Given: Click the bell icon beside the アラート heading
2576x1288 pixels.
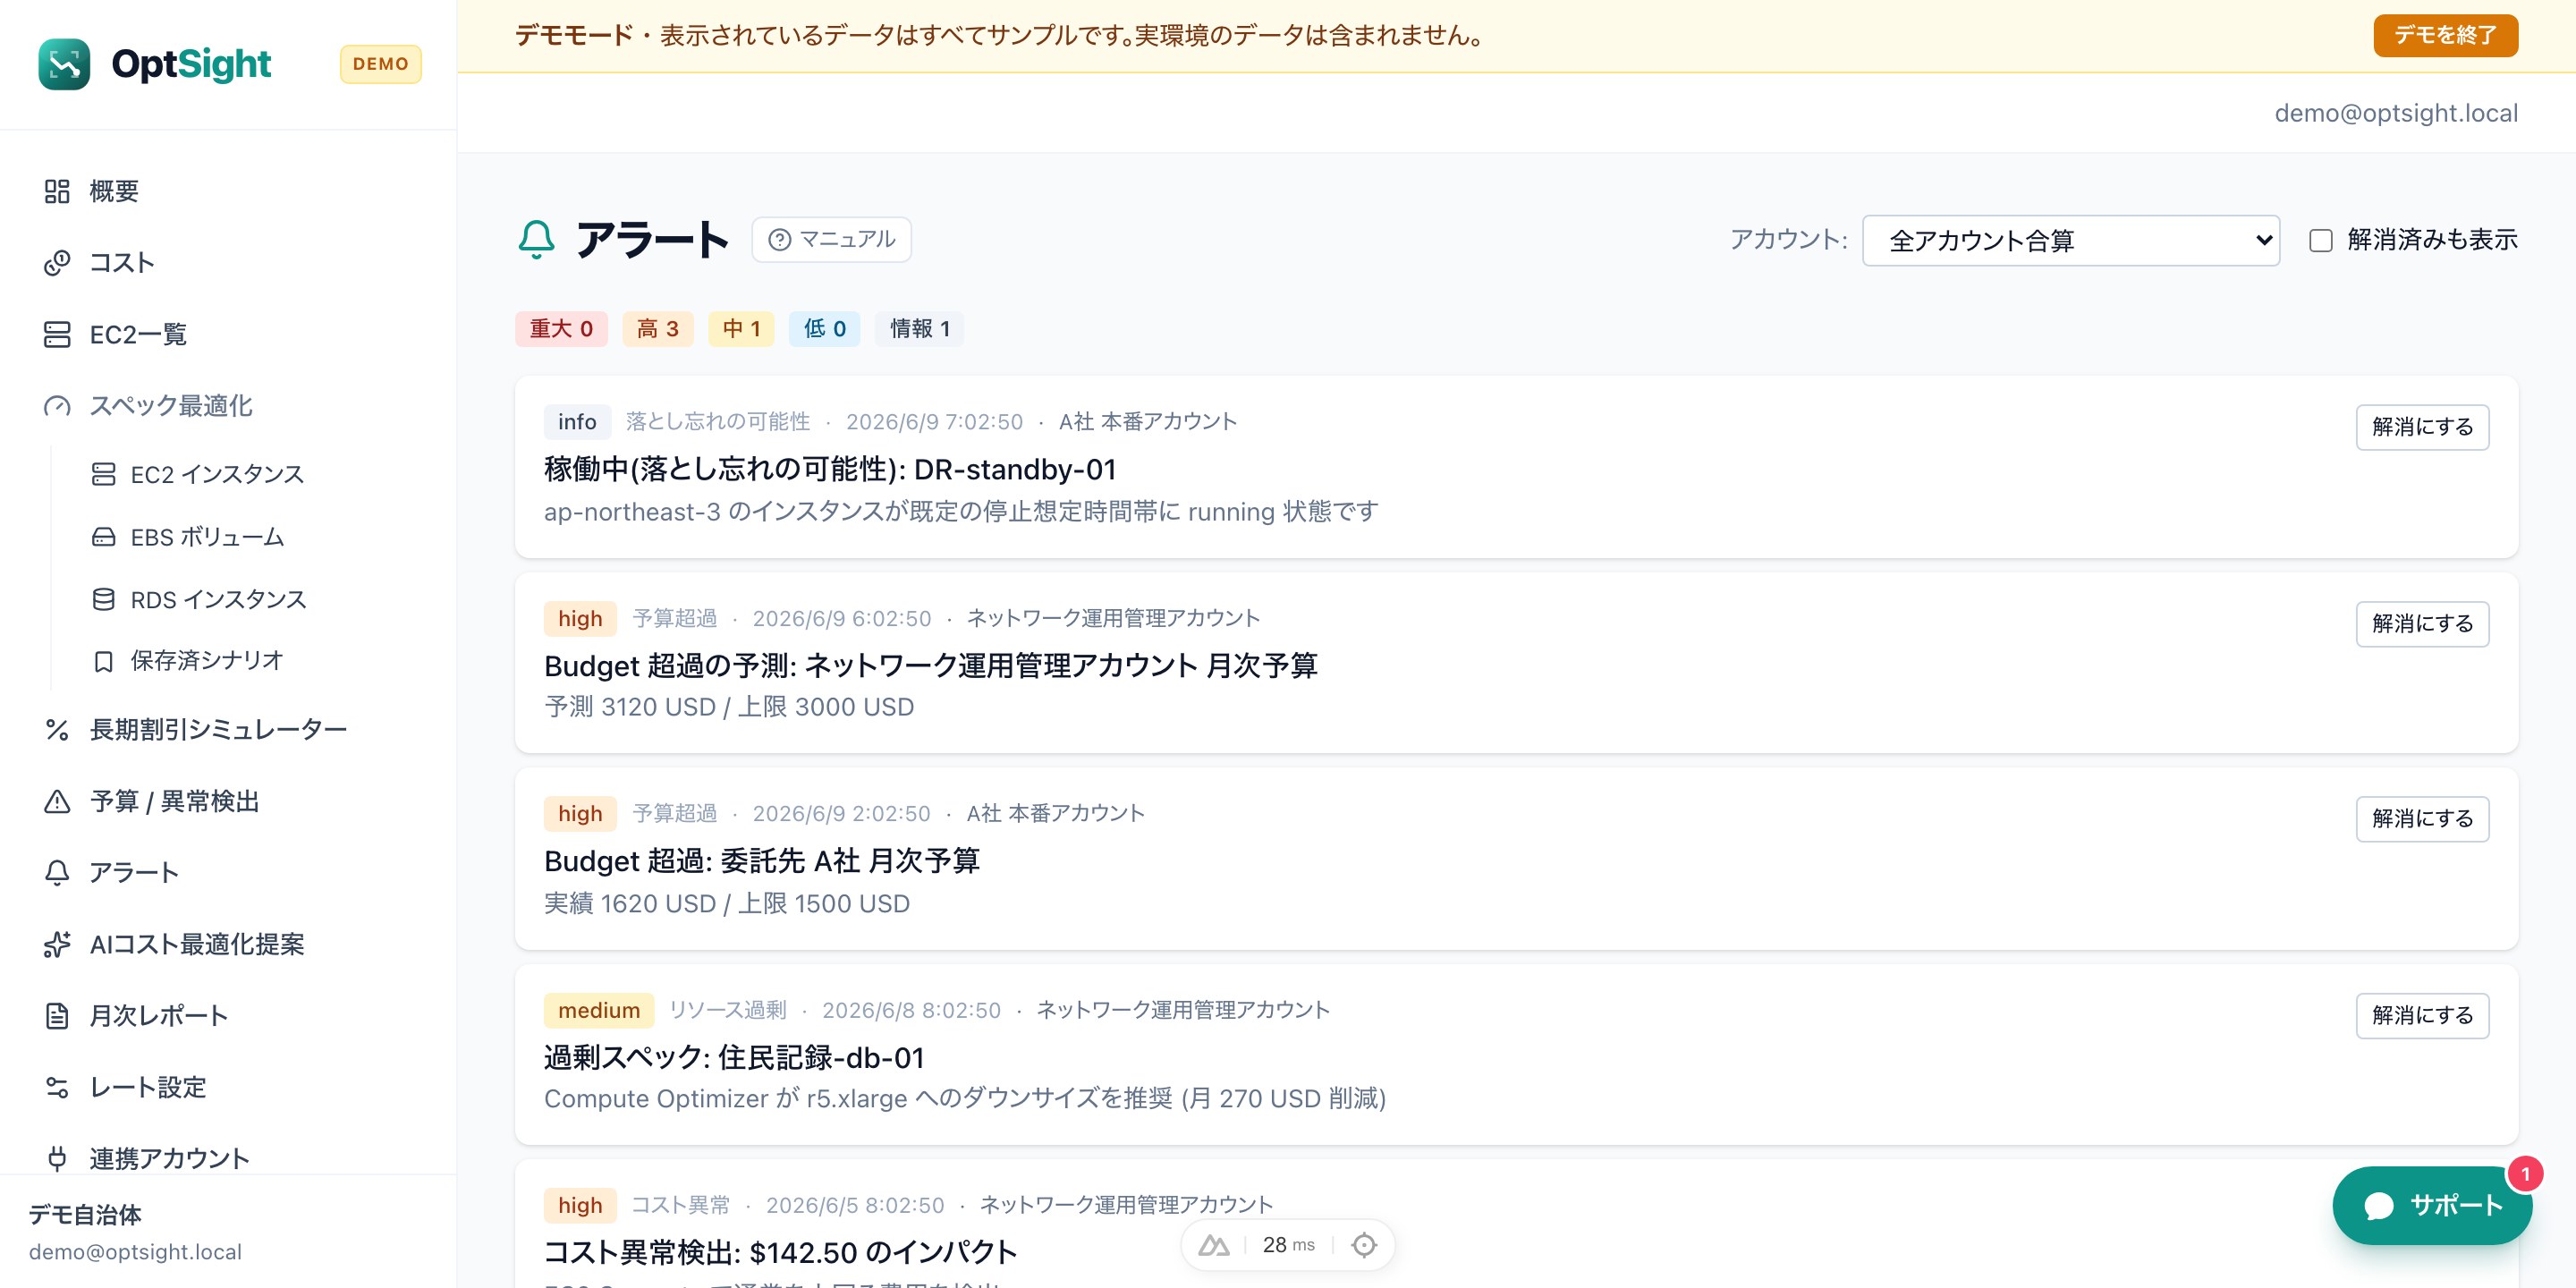Looking at the screenshot, I should click(536, 240).
